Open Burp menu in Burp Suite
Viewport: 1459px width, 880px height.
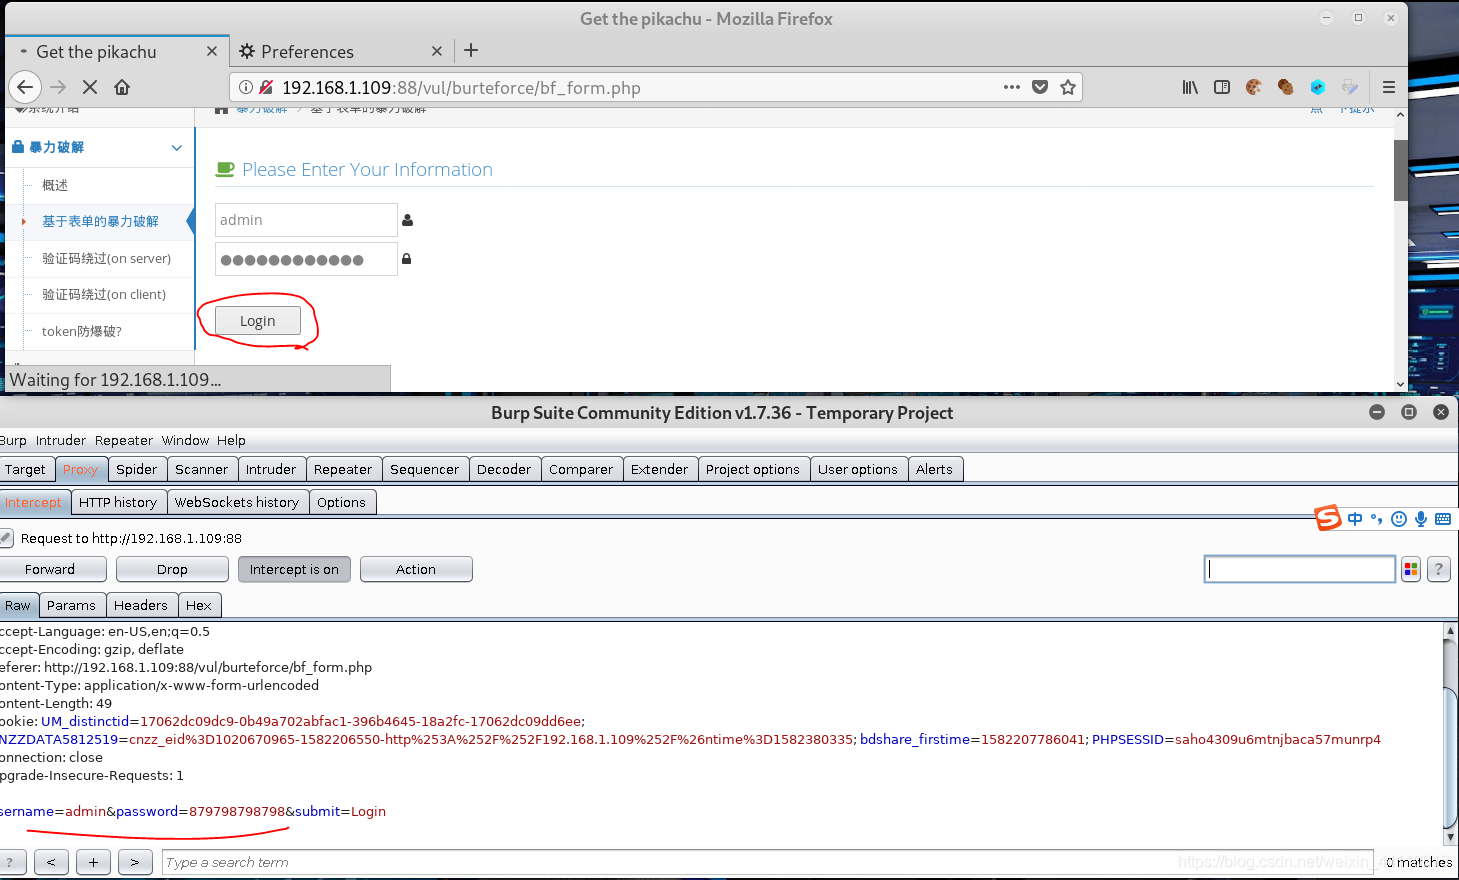click(x=13, y=440)
